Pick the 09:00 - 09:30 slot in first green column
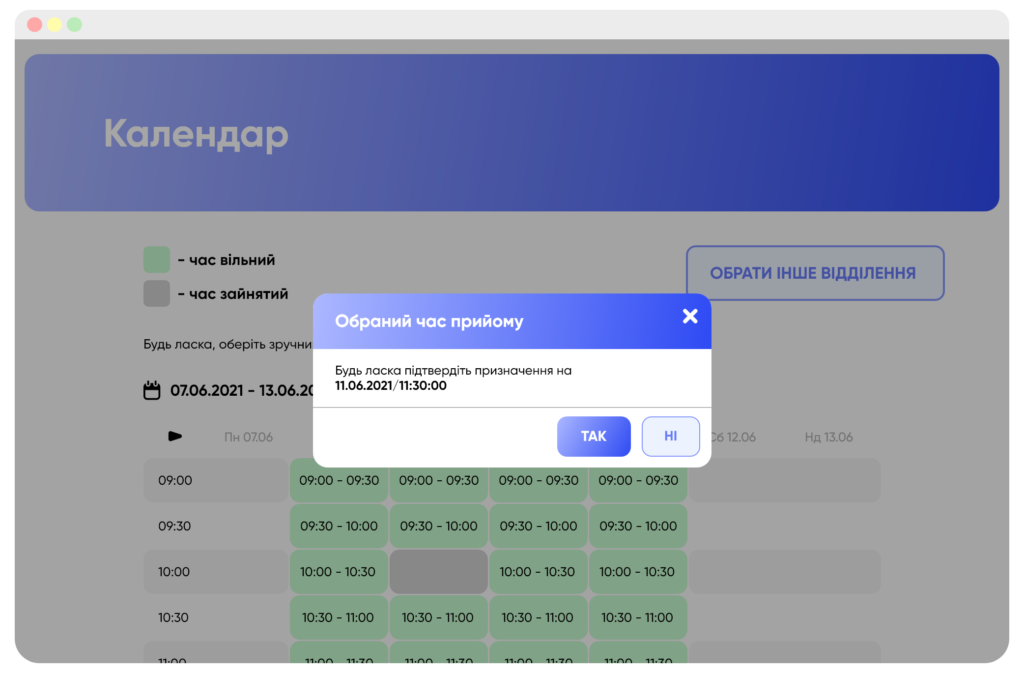This screenshot has height=673, width=1024. [339, 480]
